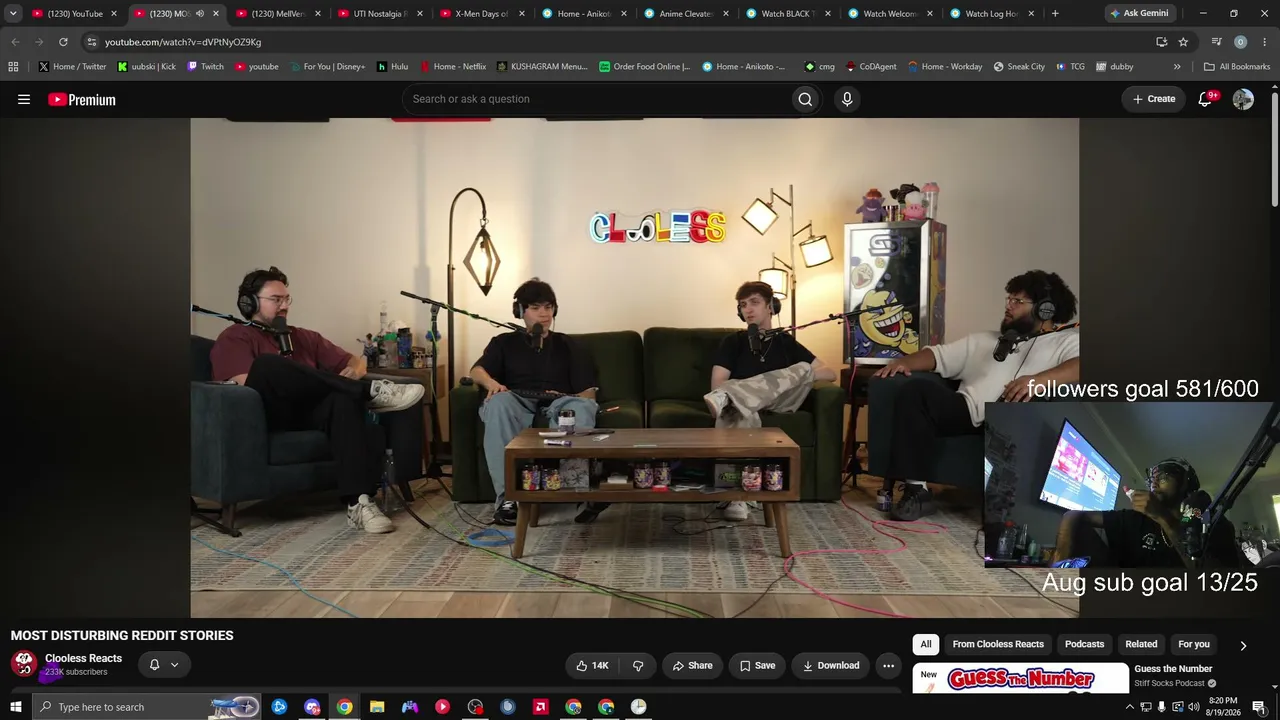
Task: Select the For you chip
Action: [x=1194, y=645]
